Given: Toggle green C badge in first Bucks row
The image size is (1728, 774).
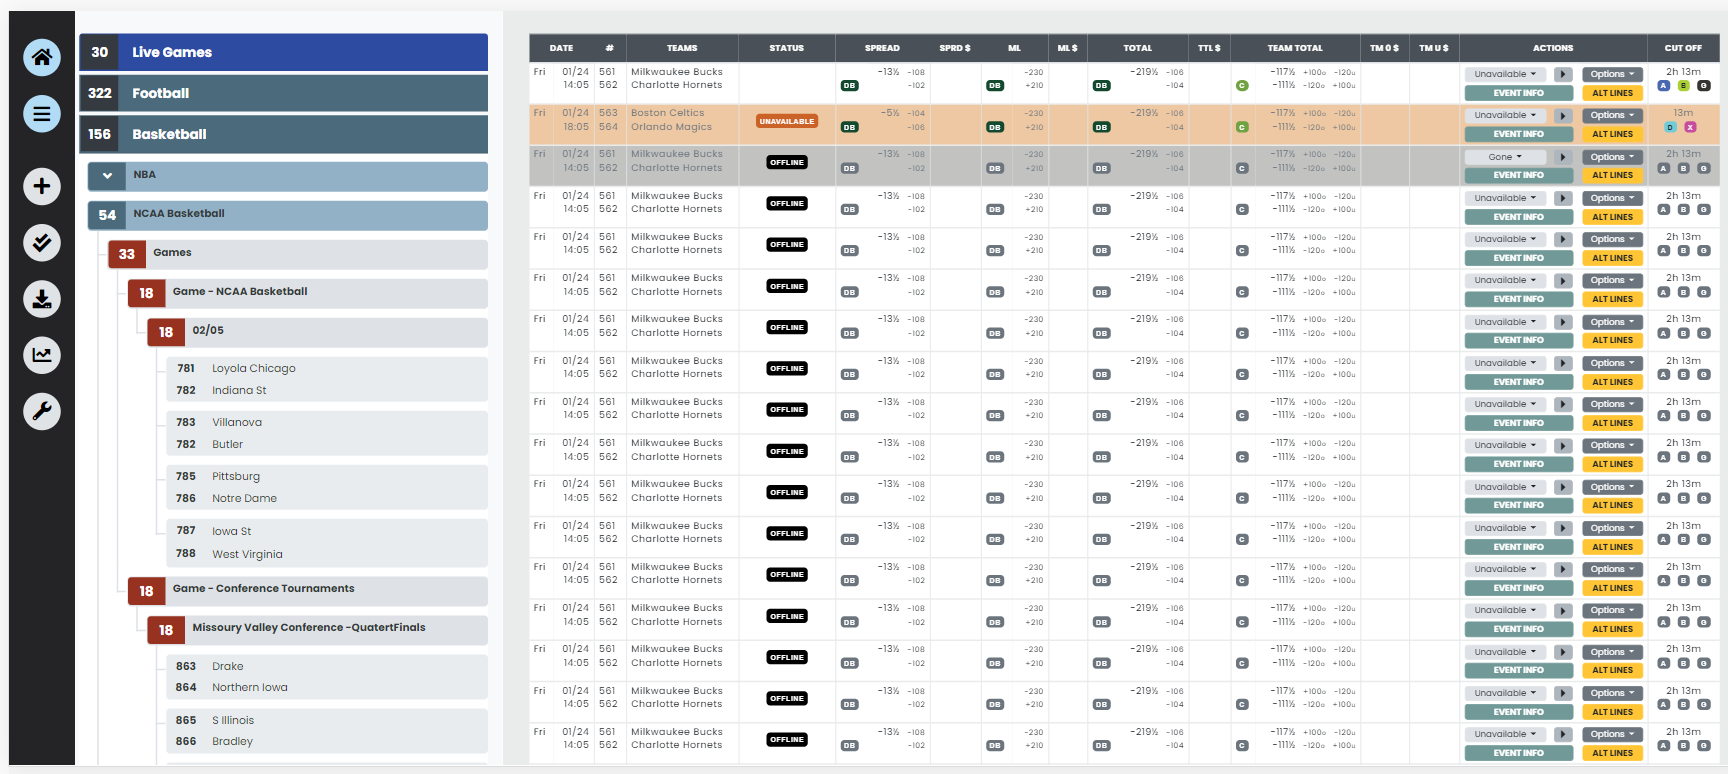Looking at the screenshot, I should [x=1242, y=86].
